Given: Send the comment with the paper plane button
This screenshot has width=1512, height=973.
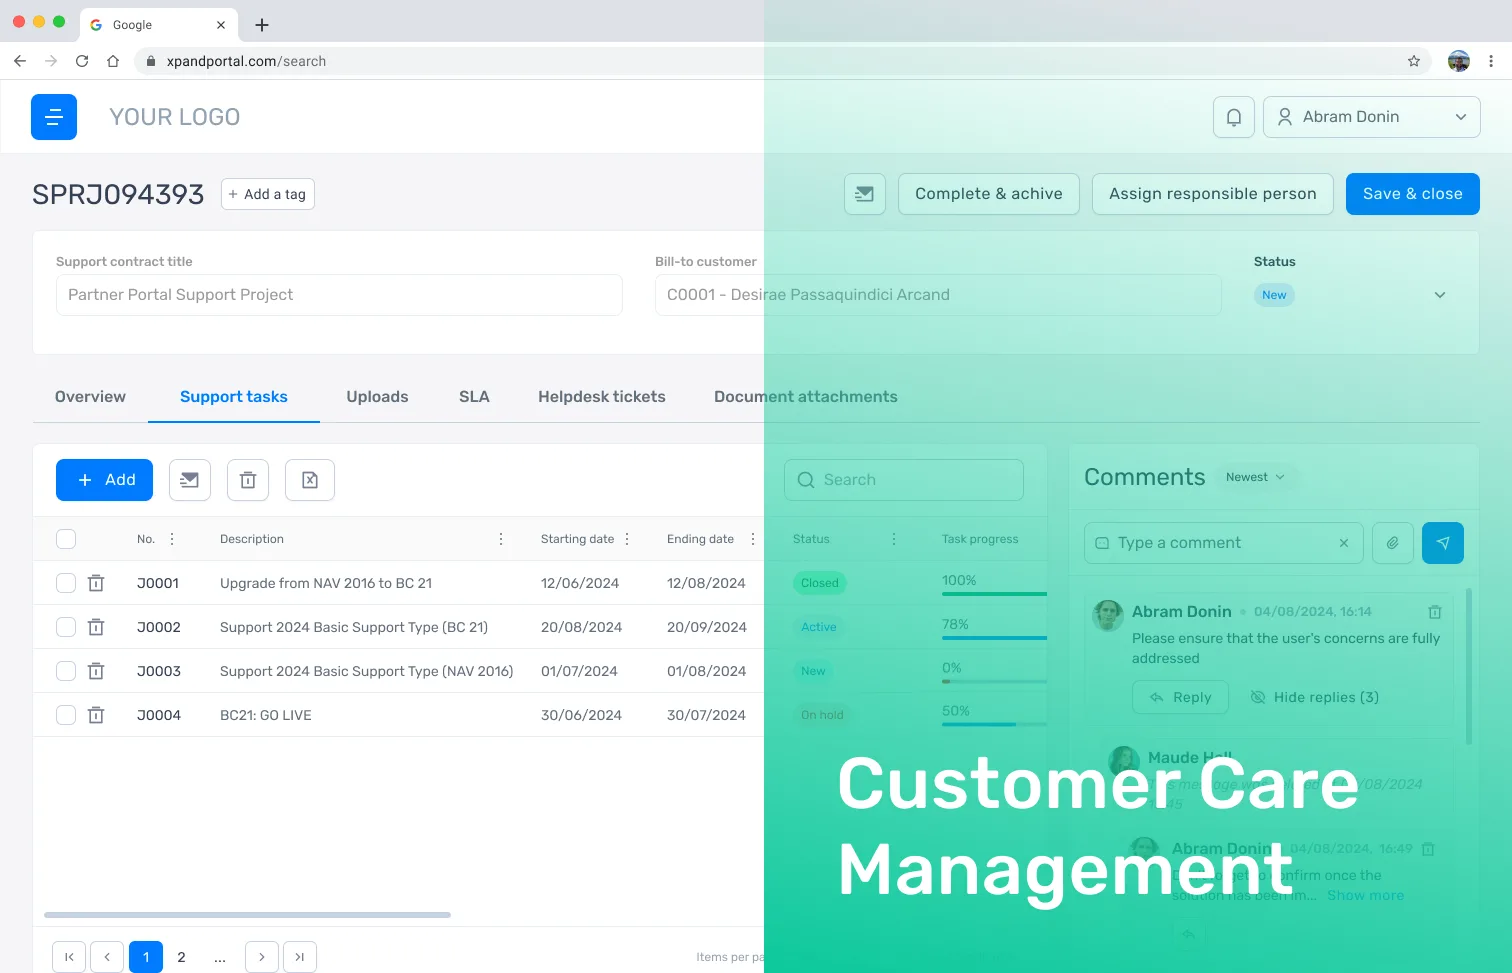Looking at the screenshot, I should tap(1443, 543).
